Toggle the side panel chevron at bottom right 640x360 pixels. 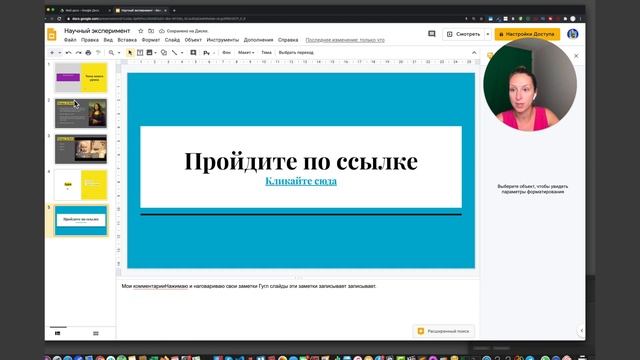[581, 331]
